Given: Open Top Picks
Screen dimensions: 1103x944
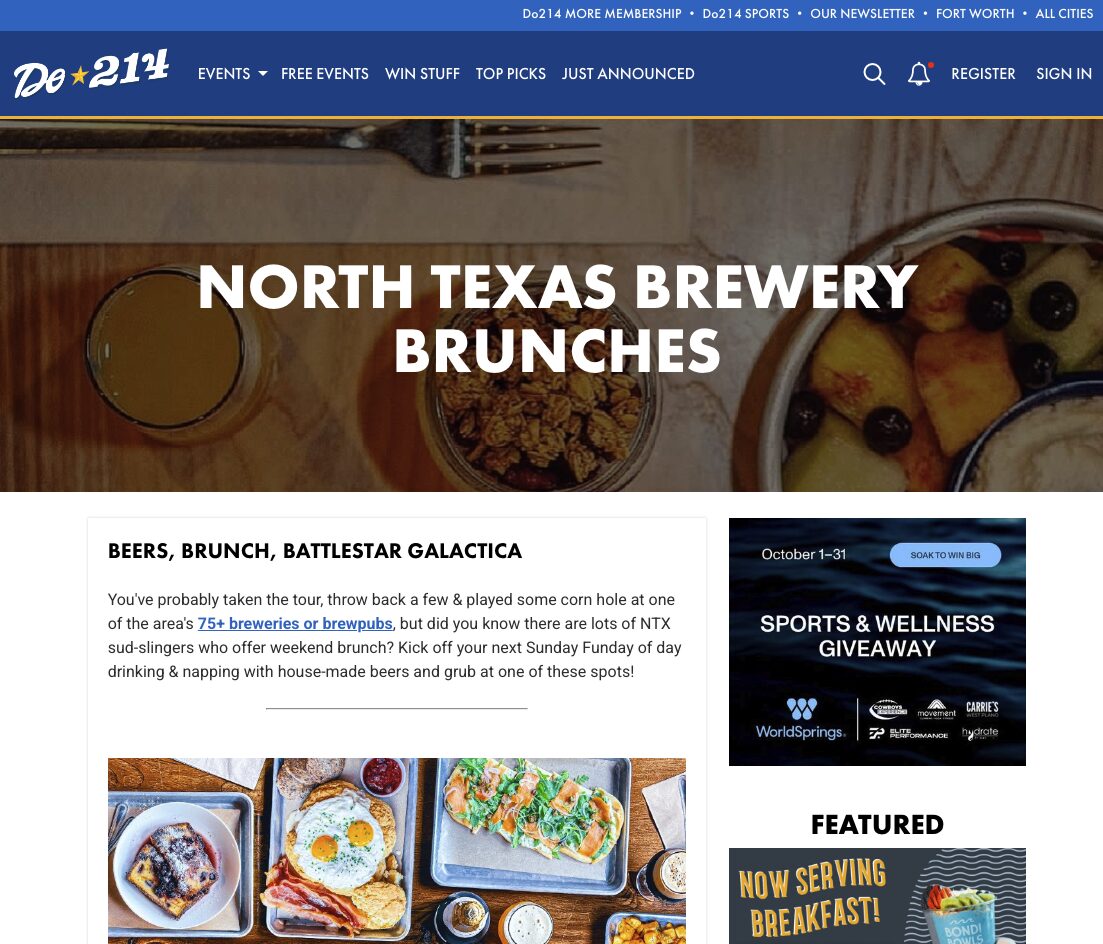Looking at the screenshot, I should 510,74.
